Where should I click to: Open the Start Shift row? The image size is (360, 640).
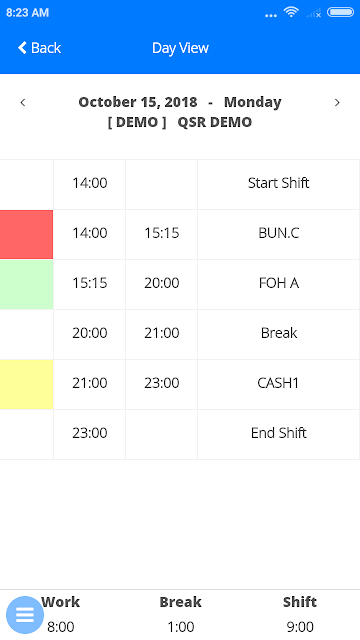pos(180,184)
